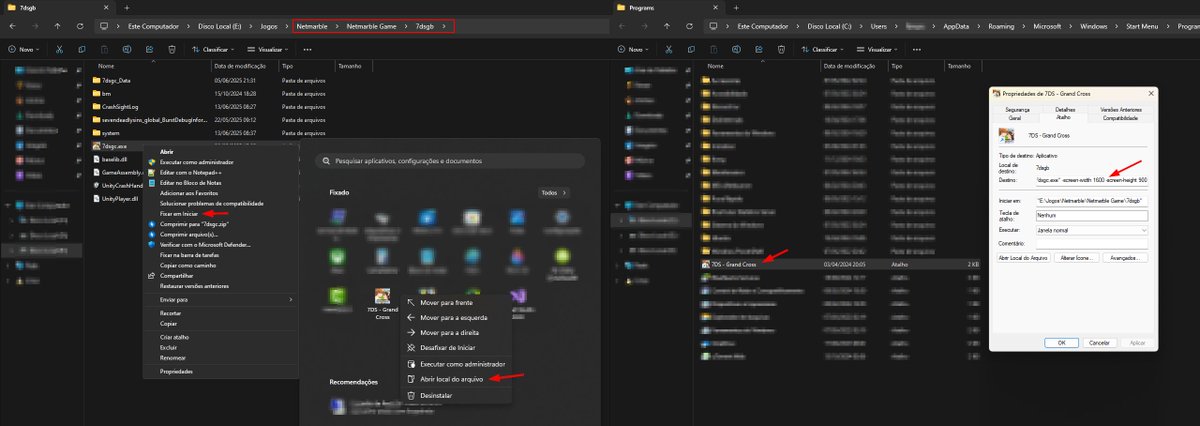Select the UnityPlayer.dll file row
1200x426 pixels.
click(x=118, y=198)
